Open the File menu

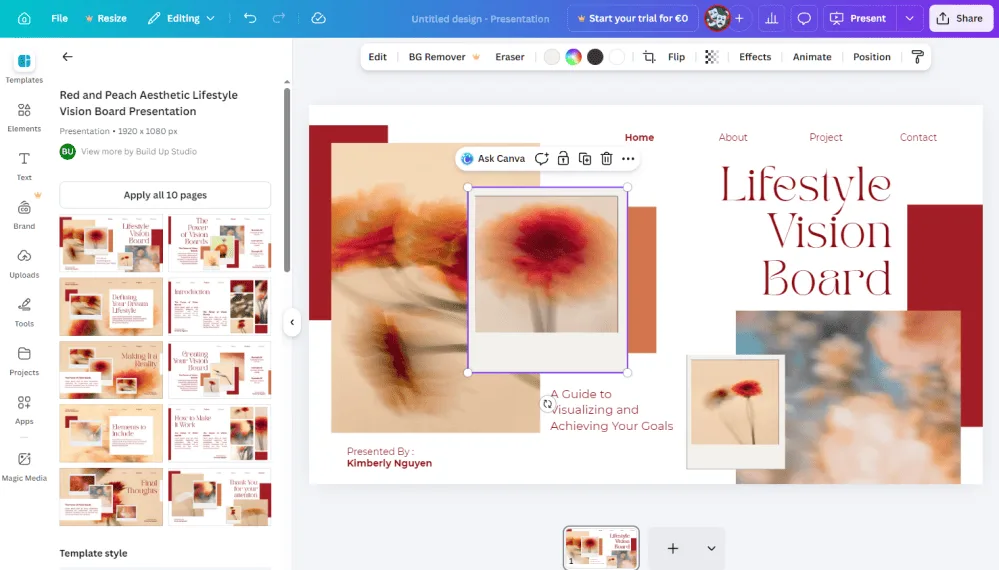pyautogui.click(x=59, y=18)
